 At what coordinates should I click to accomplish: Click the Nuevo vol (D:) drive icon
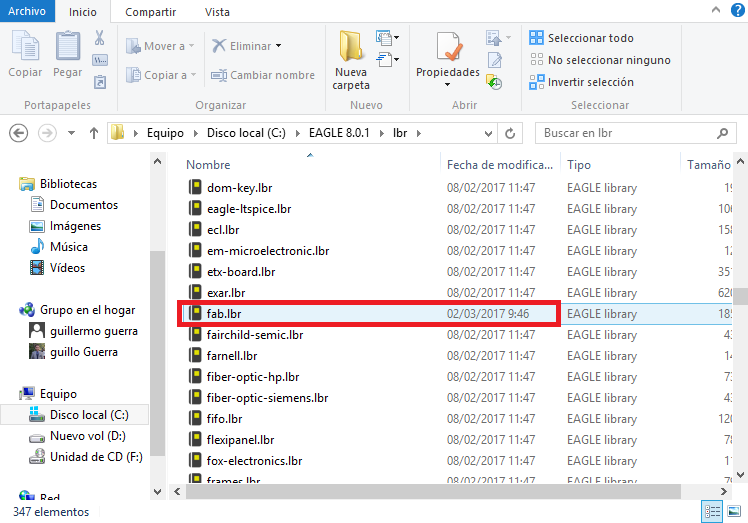[x=37, y=437]
